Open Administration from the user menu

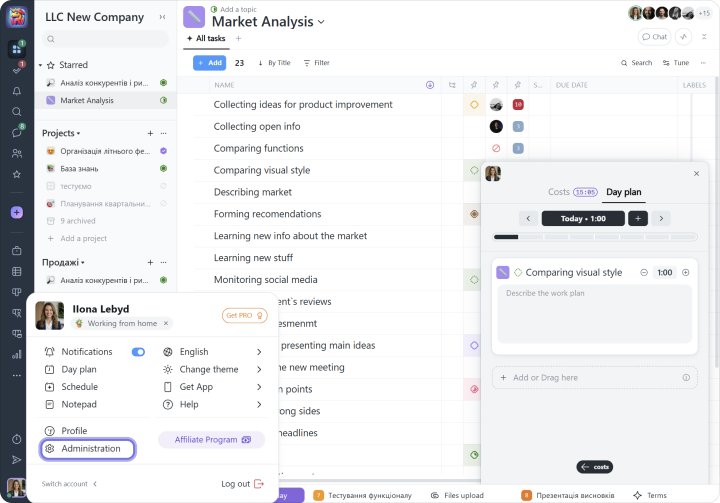tap(90, 449)
